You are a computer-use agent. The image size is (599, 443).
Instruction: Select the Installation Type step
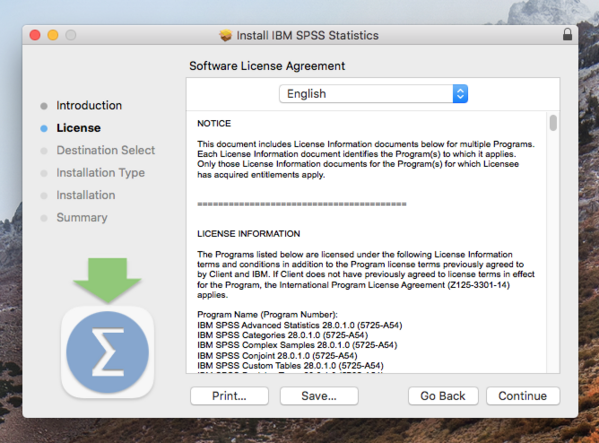click(100, 173)
